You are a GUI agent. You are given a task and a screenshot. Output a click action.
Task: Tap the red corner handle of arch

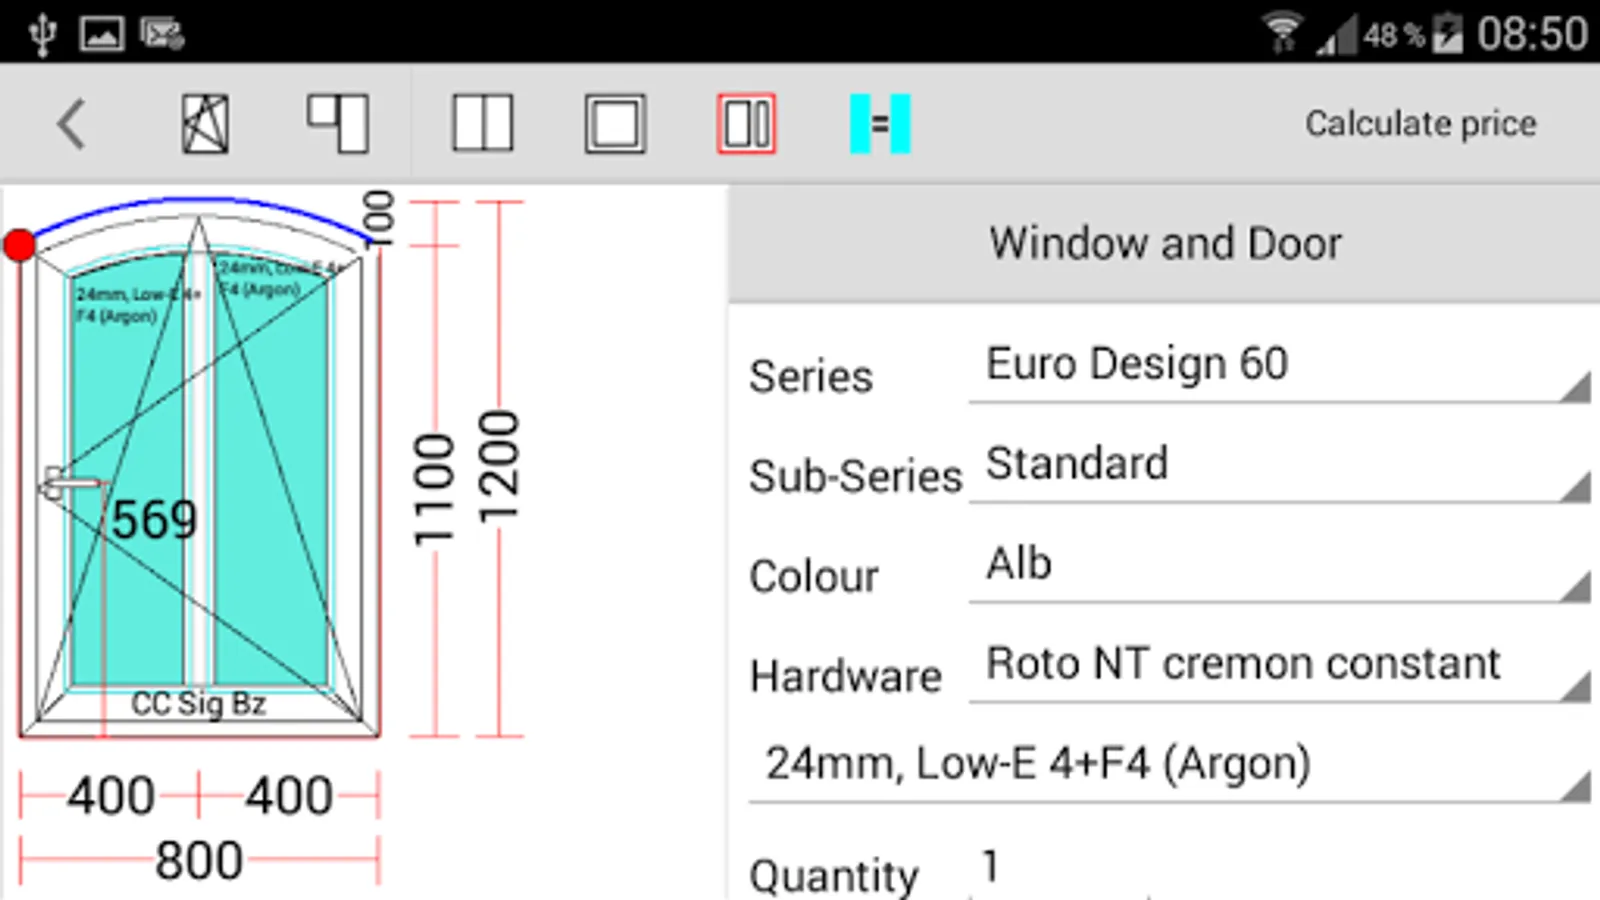point(19,245)
